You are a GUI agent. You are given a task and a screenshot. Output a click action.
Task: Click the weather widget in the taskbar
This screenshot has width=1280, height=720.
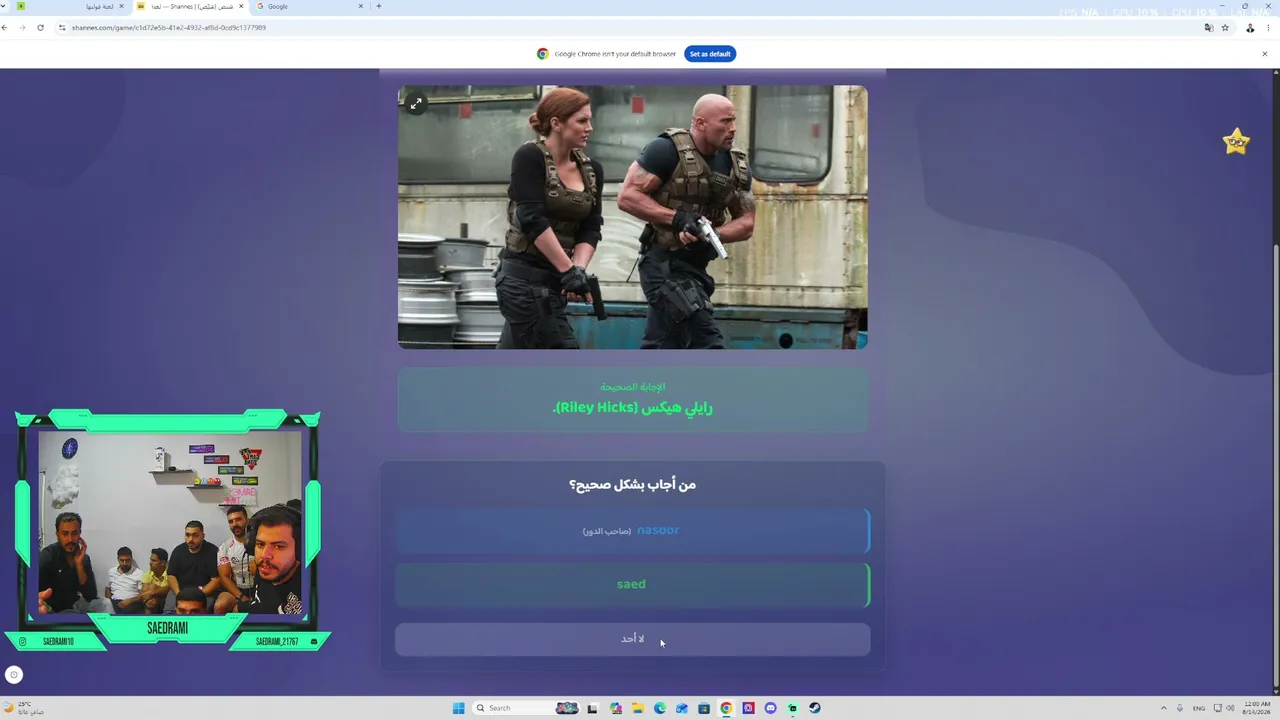(24, 708)
